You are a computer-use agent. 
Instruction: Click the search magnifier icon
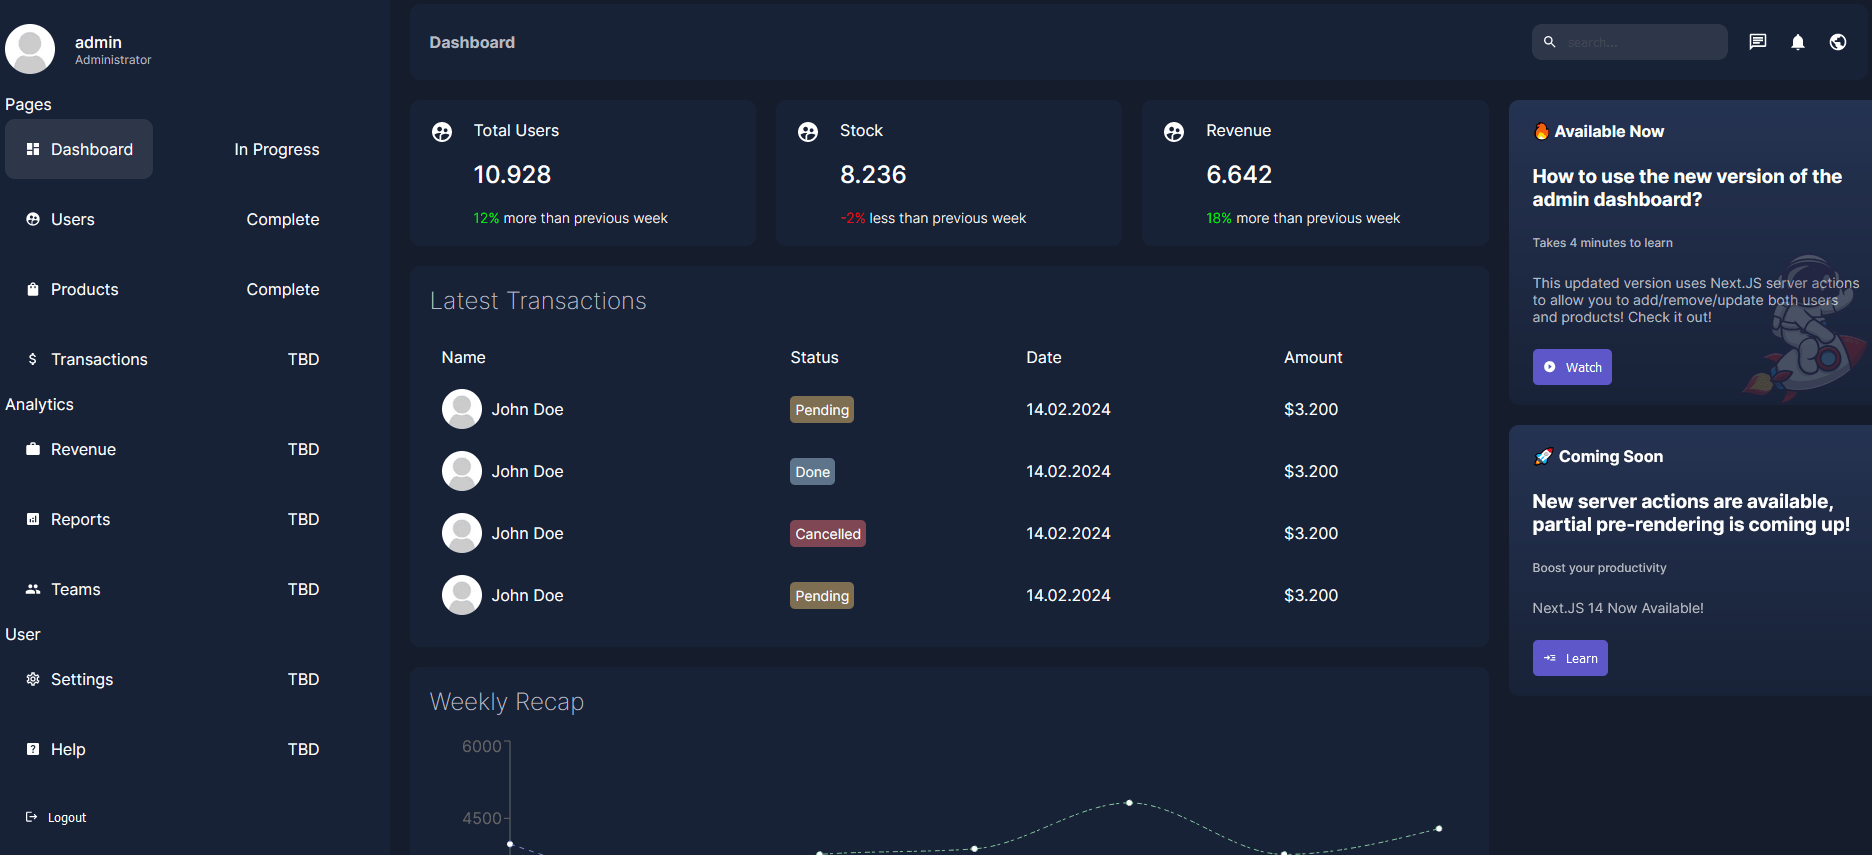coord(1549,42)
